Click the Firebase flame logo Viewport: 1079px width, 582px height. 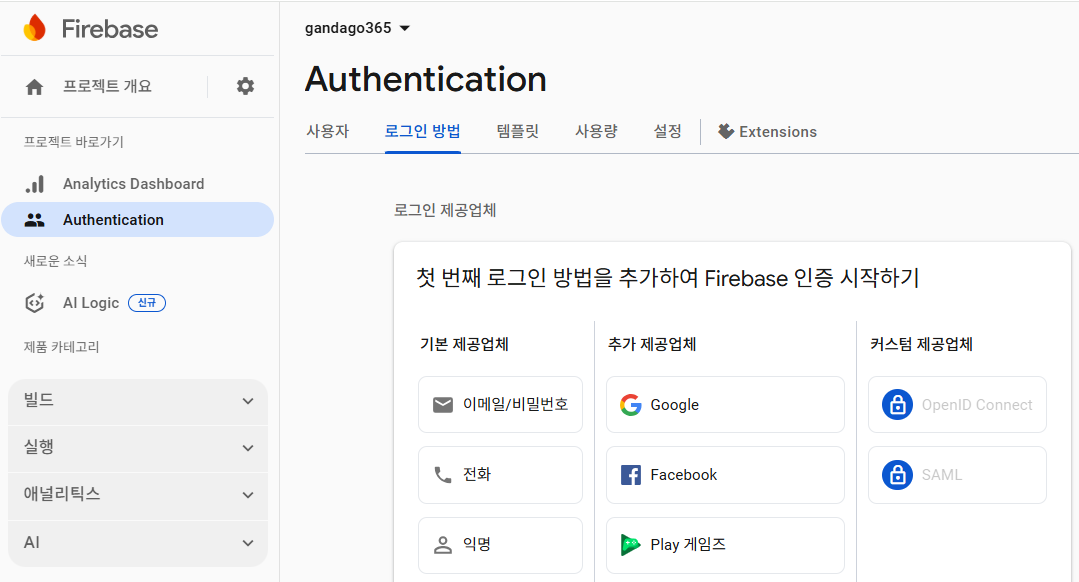coord(34,28)
